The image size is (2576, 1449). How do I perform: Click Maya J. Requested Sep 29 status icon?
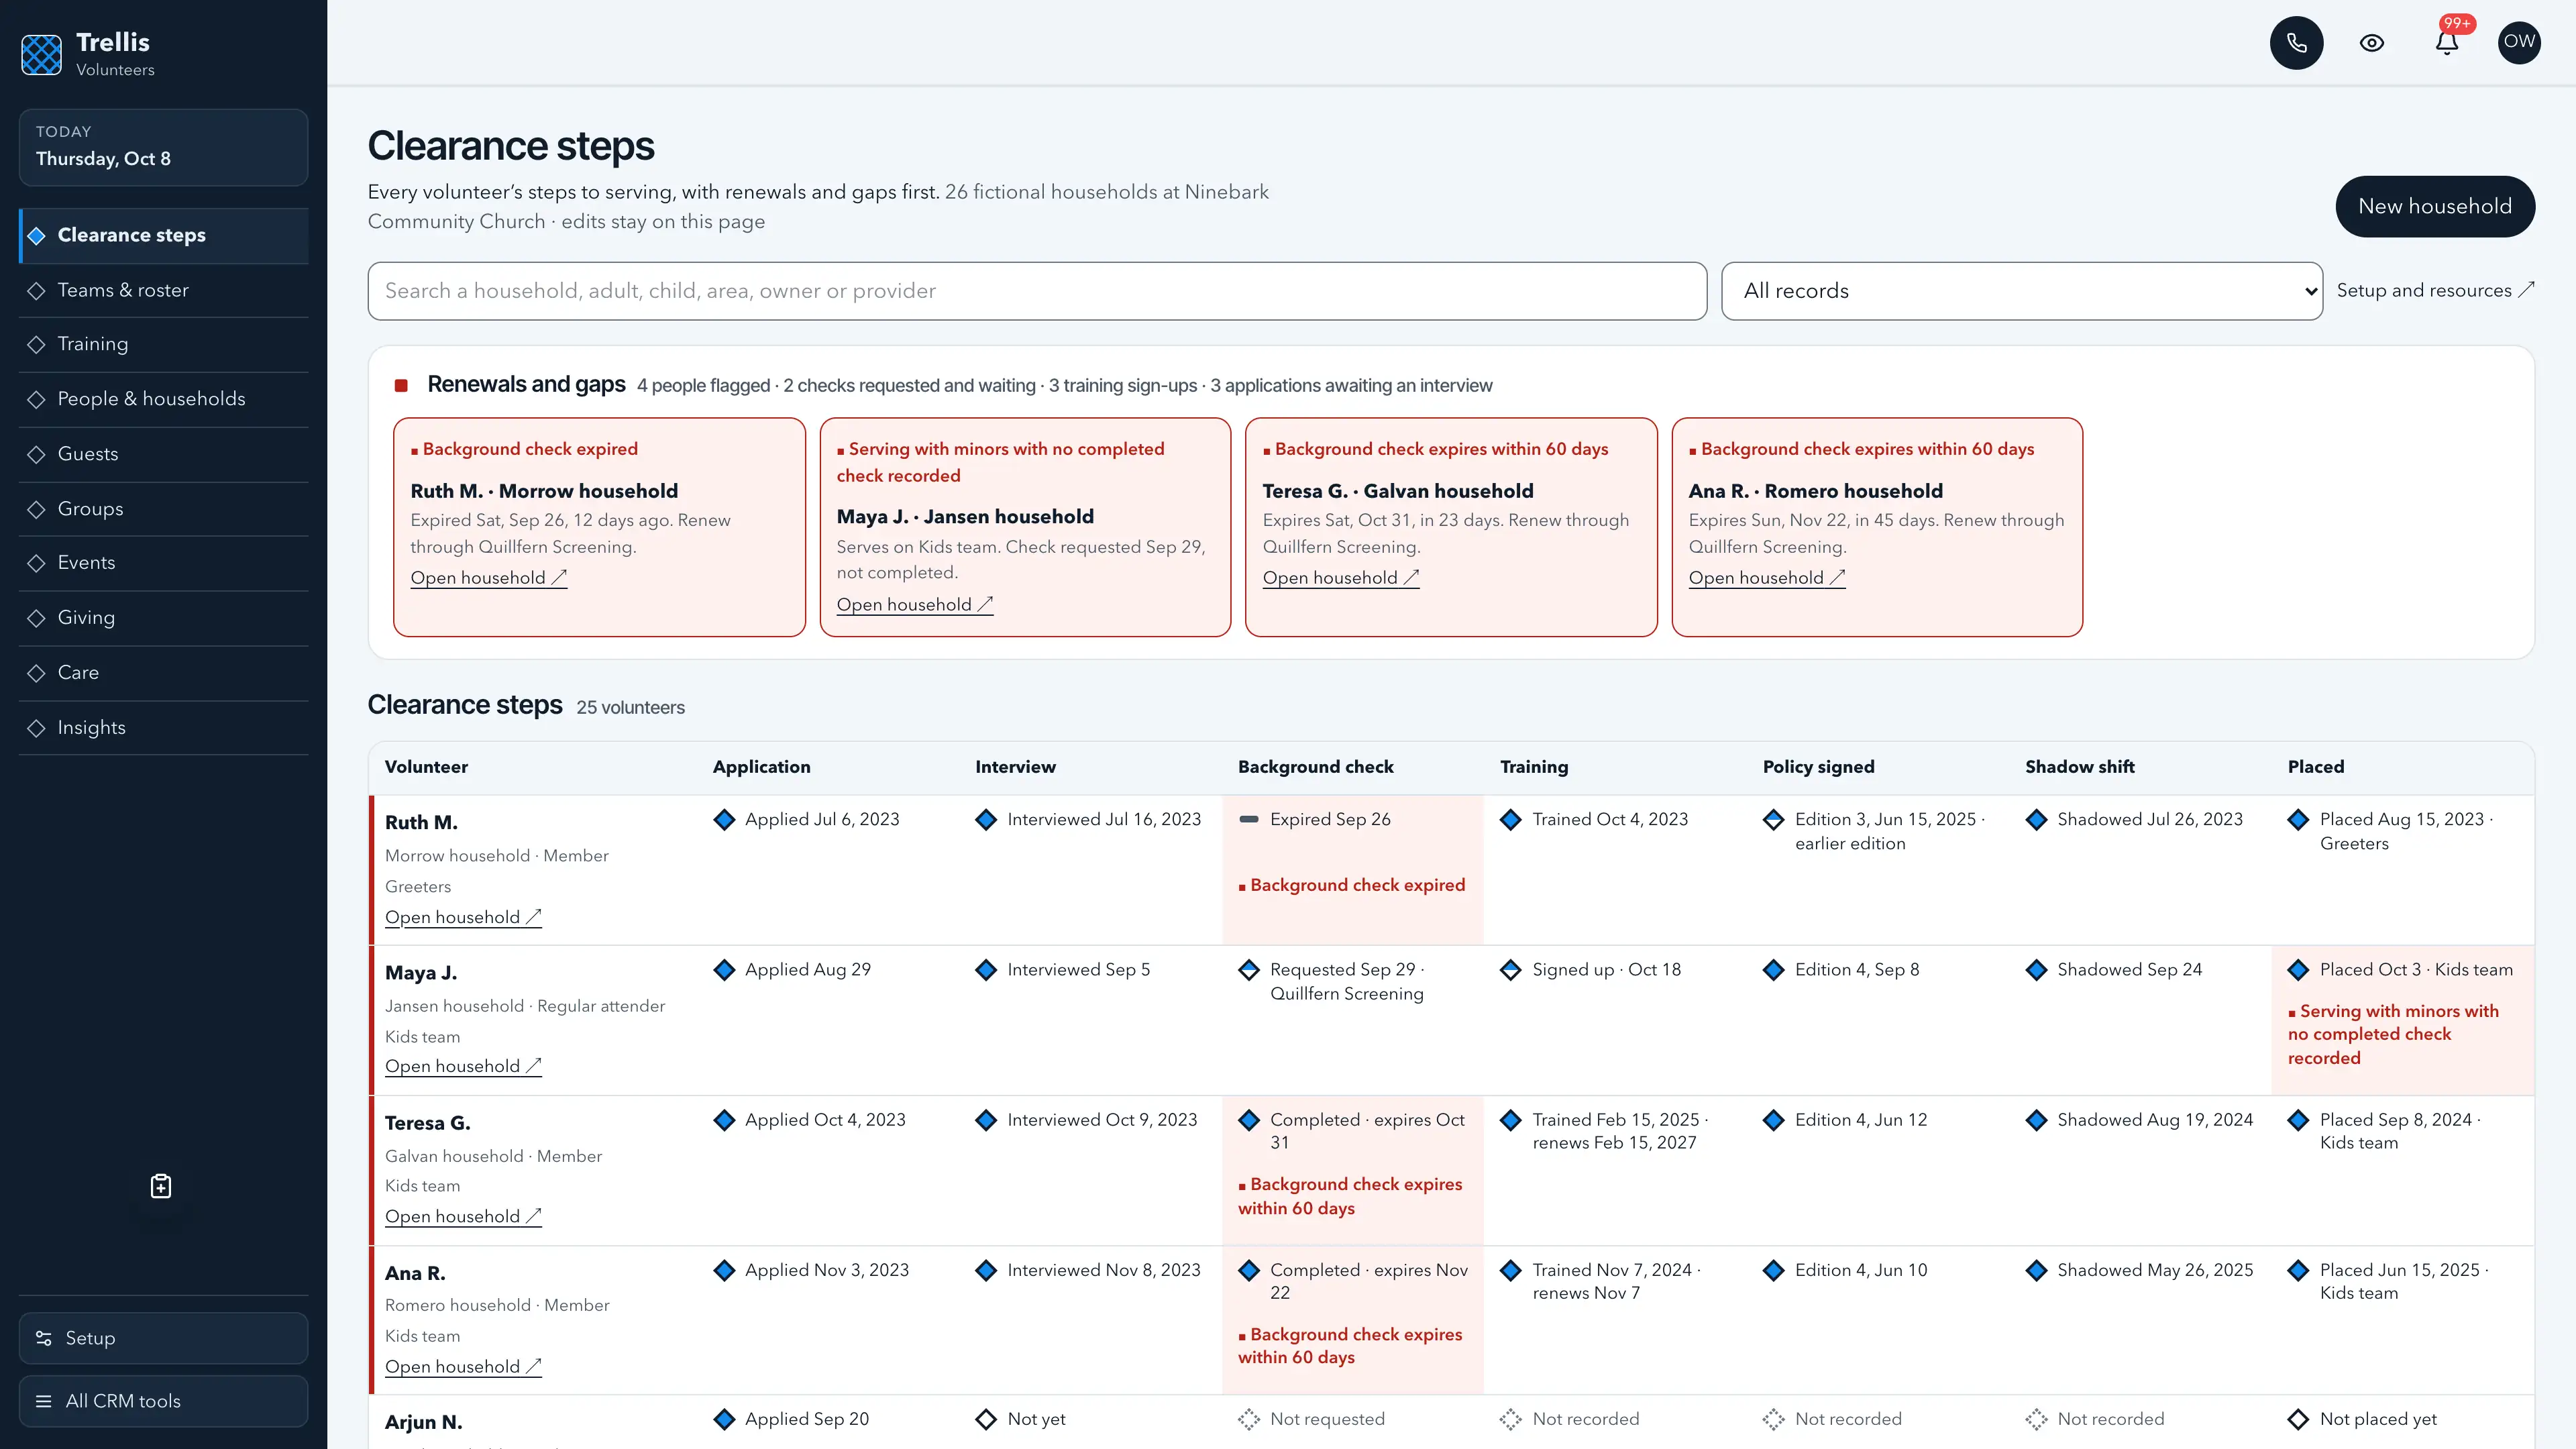pos(1249,969)
